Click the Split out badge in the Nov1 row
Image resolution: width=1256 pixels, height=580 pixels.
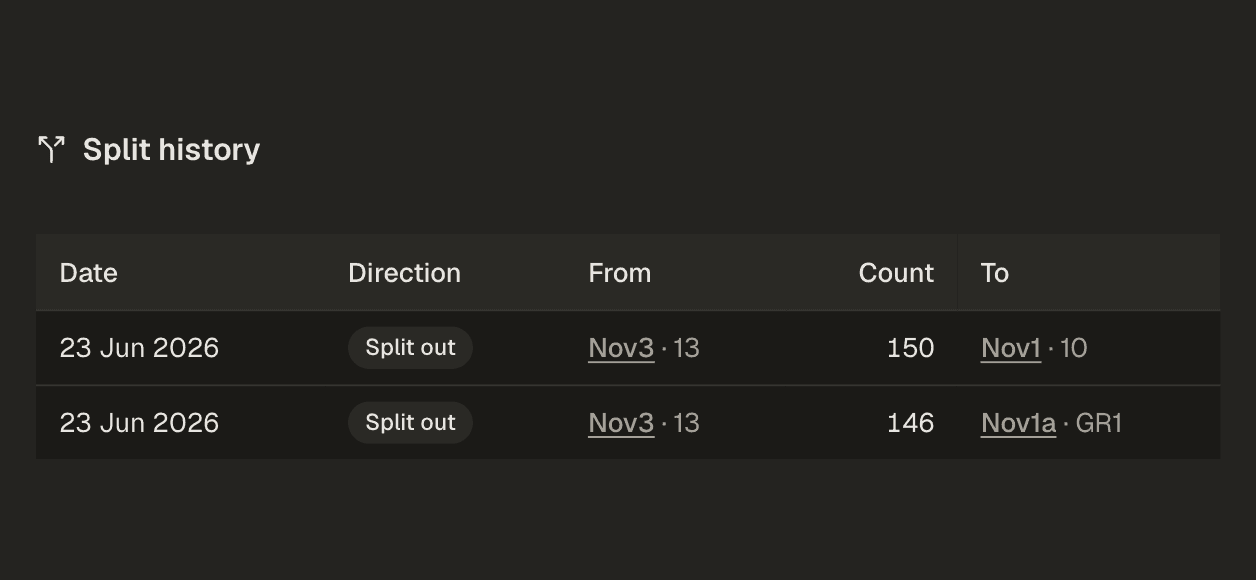click(410, 348)
